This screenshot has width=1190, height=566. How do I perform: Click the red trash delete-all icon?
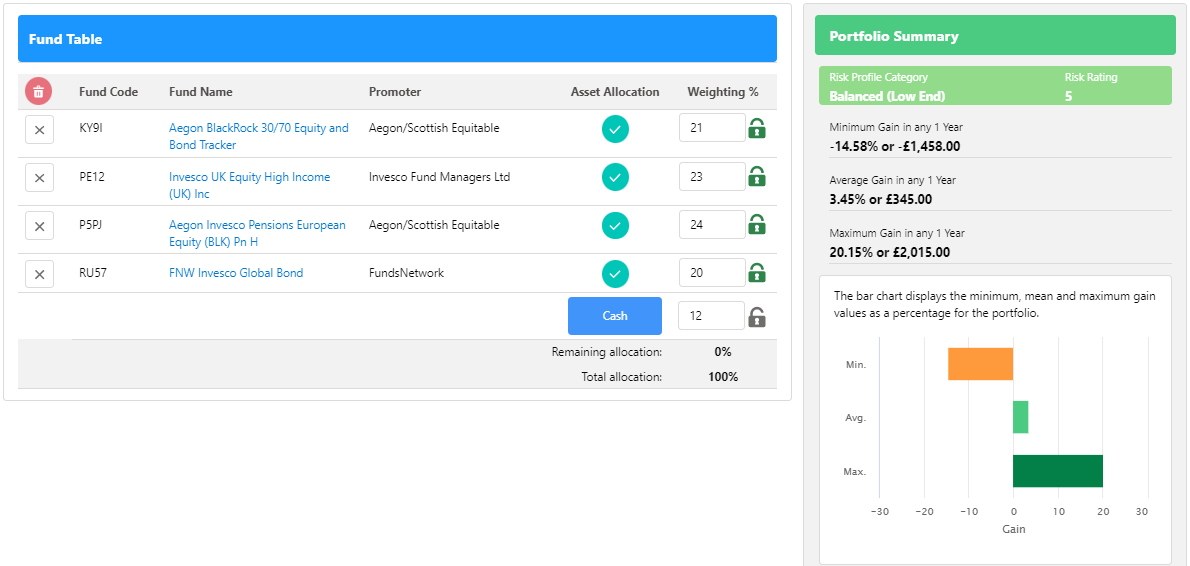click(39, 92)
